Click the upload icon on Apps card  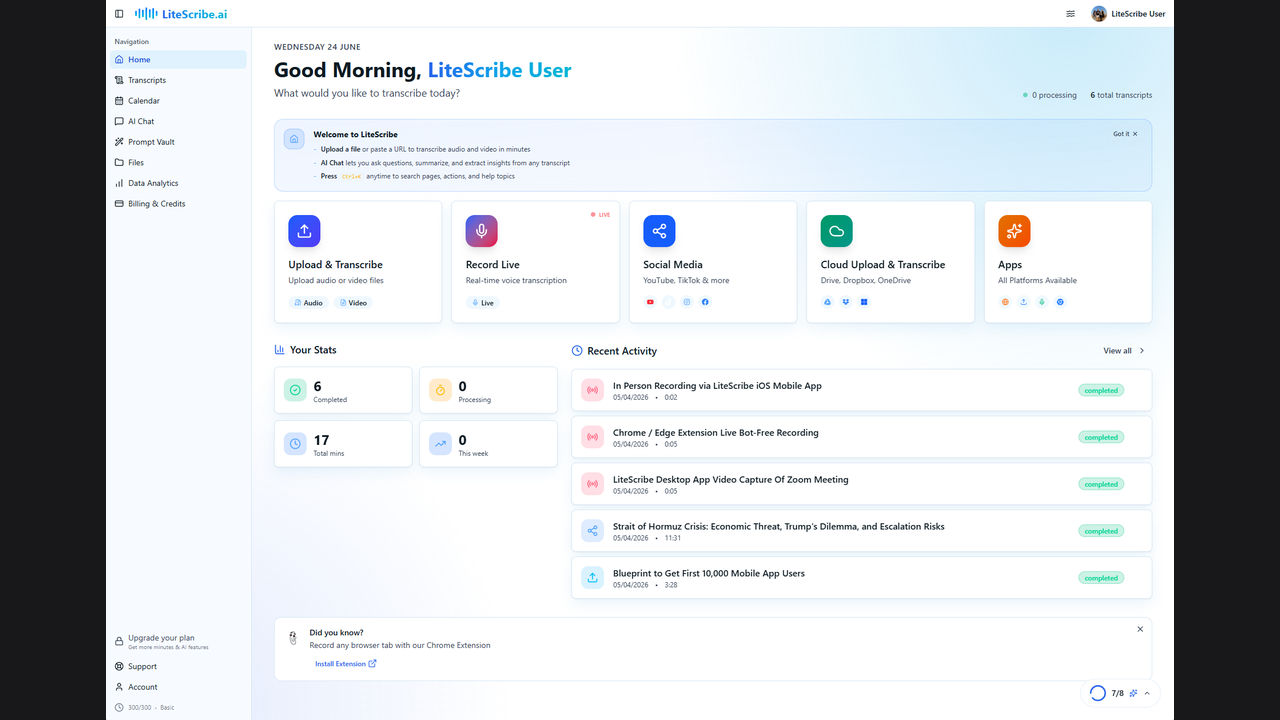[1023, 302]
